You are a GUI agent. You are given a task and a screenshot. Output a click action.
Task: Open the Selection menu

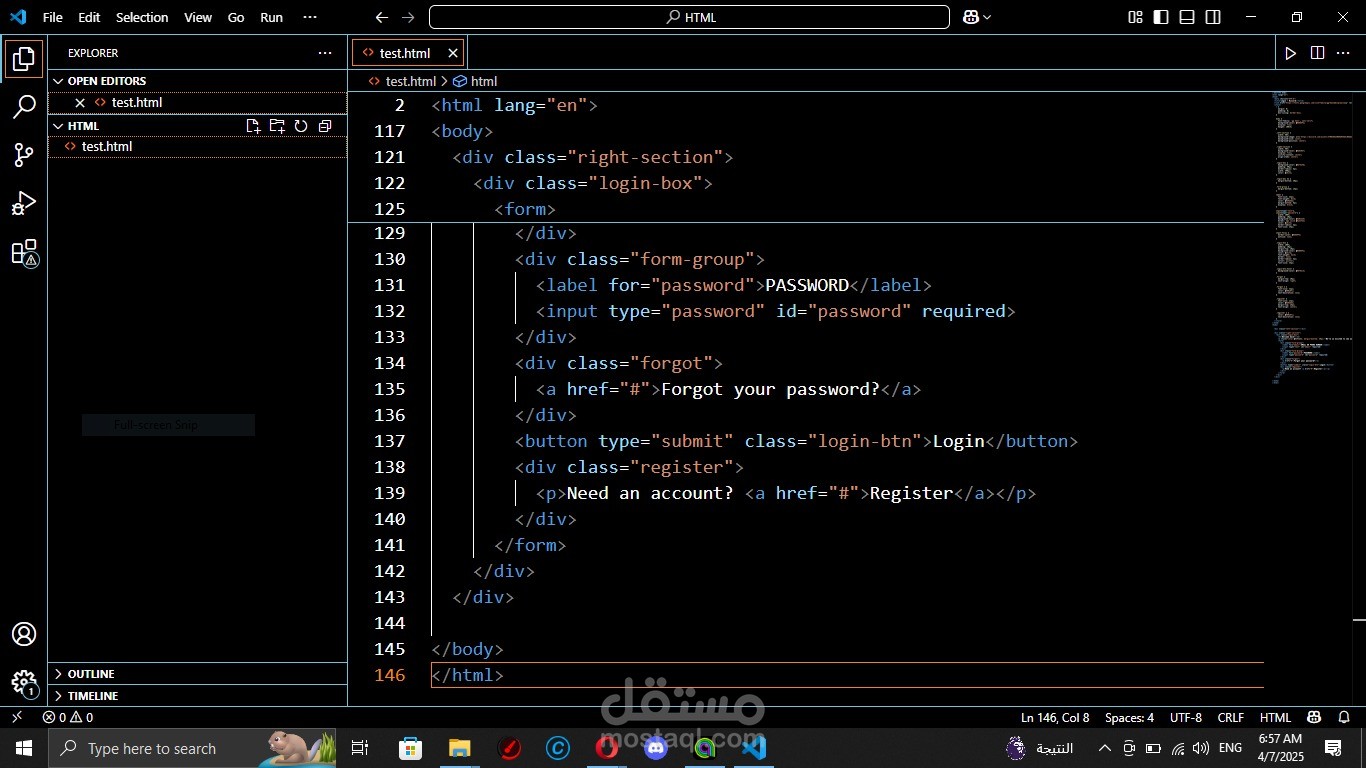point(142,17)
